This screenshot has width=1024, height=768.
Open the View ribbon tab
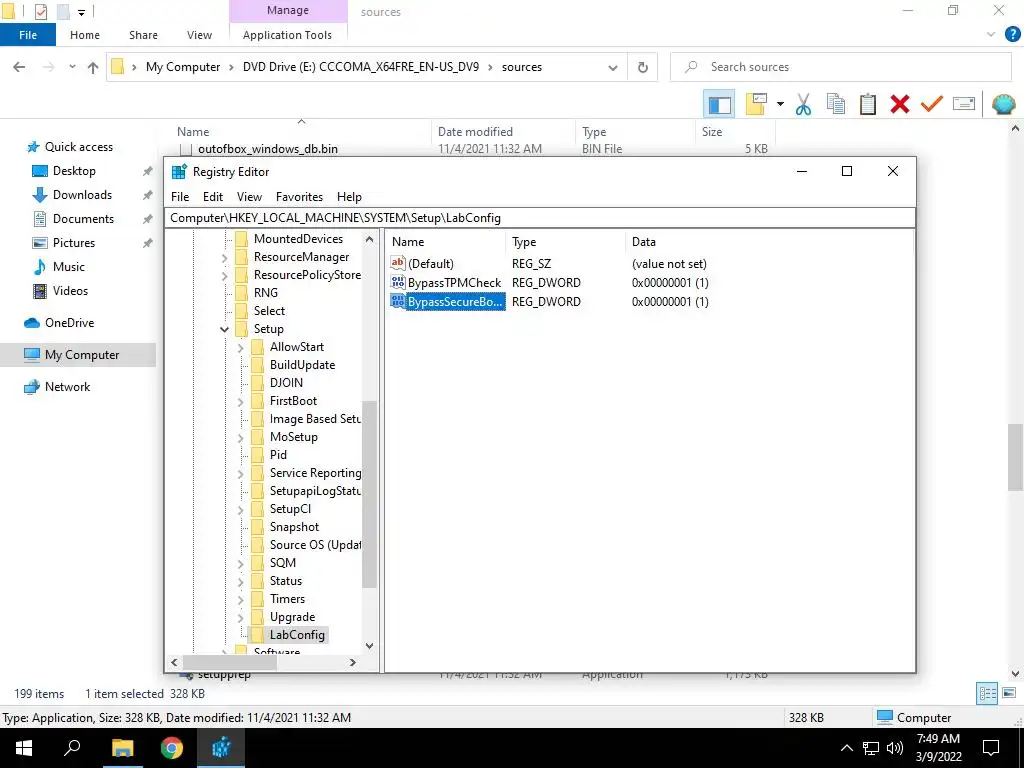(x=199, y=35)
